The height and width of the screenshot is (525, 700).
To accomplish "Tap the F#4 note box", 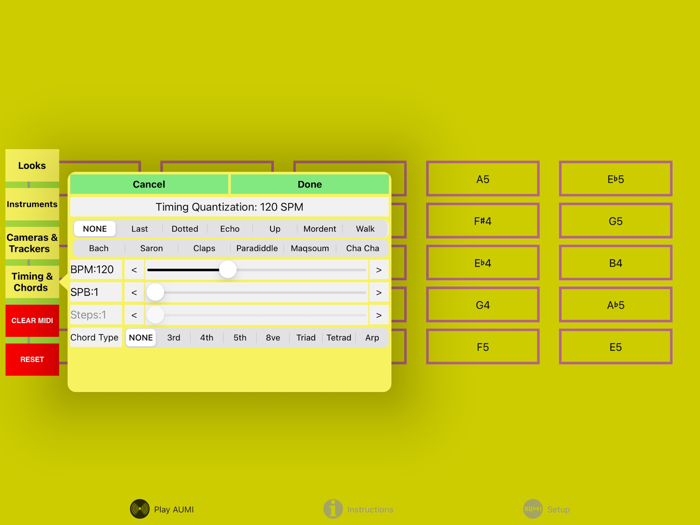I will pos(483,221).
